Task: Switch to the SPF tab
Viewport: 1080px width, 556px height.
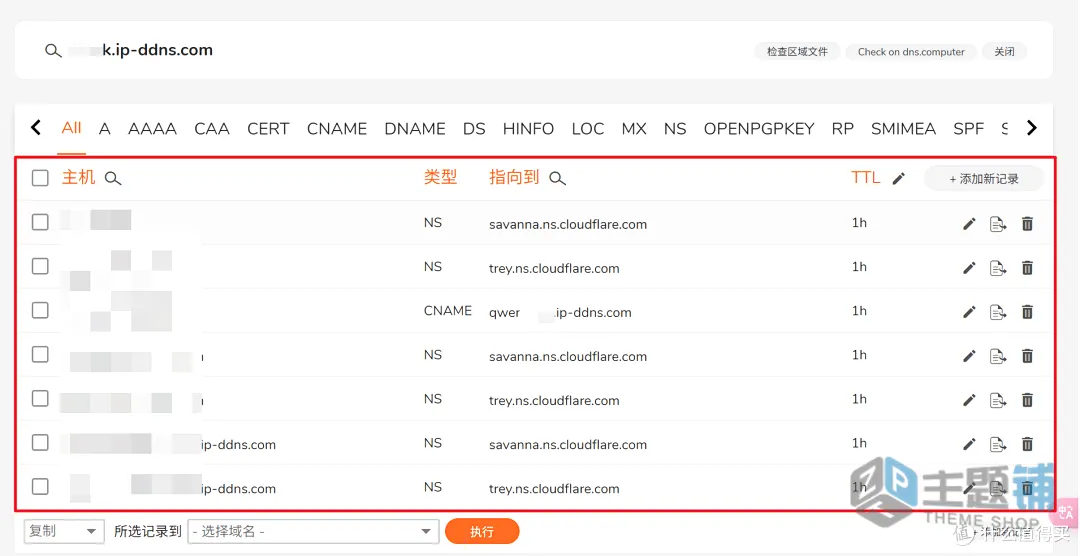Action: (x=968, y=129)
